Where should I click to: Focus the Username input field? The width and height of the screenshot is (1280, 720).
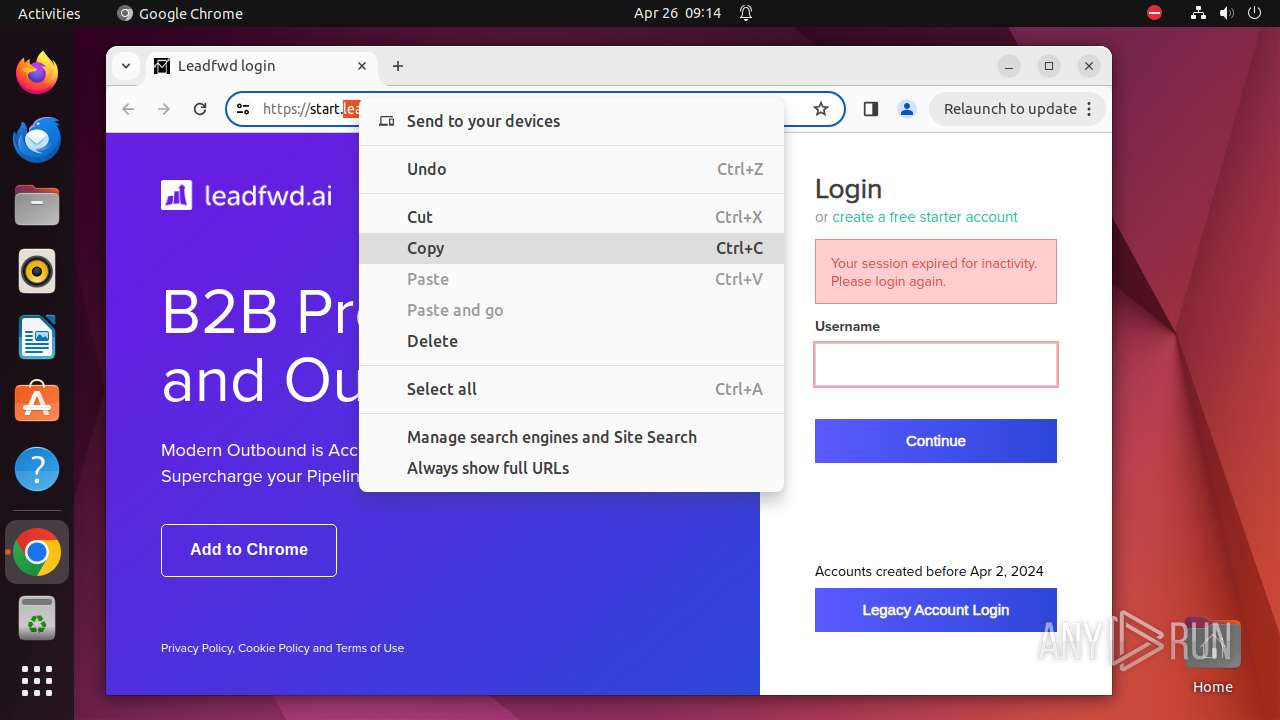(936, 364)
